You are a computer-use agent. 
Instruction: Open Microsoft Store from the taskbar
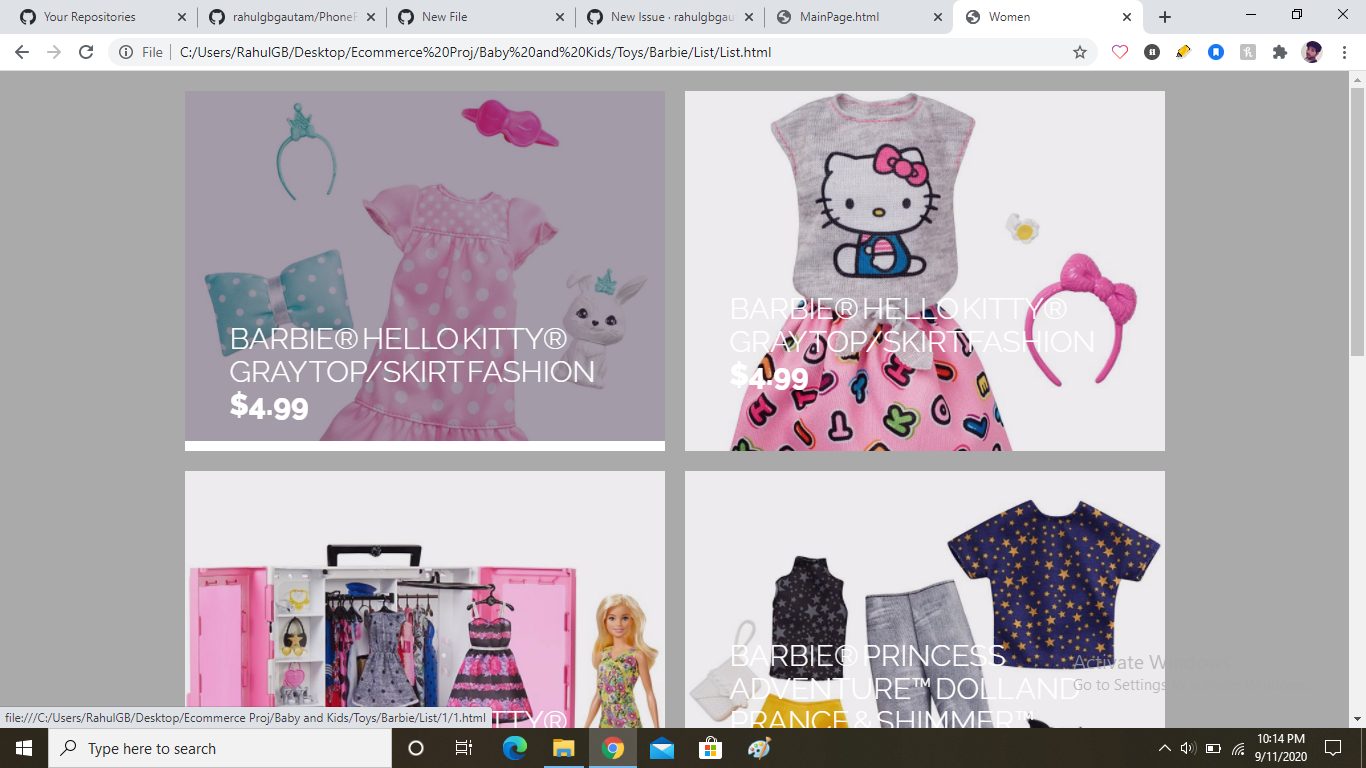coord(710,748)
